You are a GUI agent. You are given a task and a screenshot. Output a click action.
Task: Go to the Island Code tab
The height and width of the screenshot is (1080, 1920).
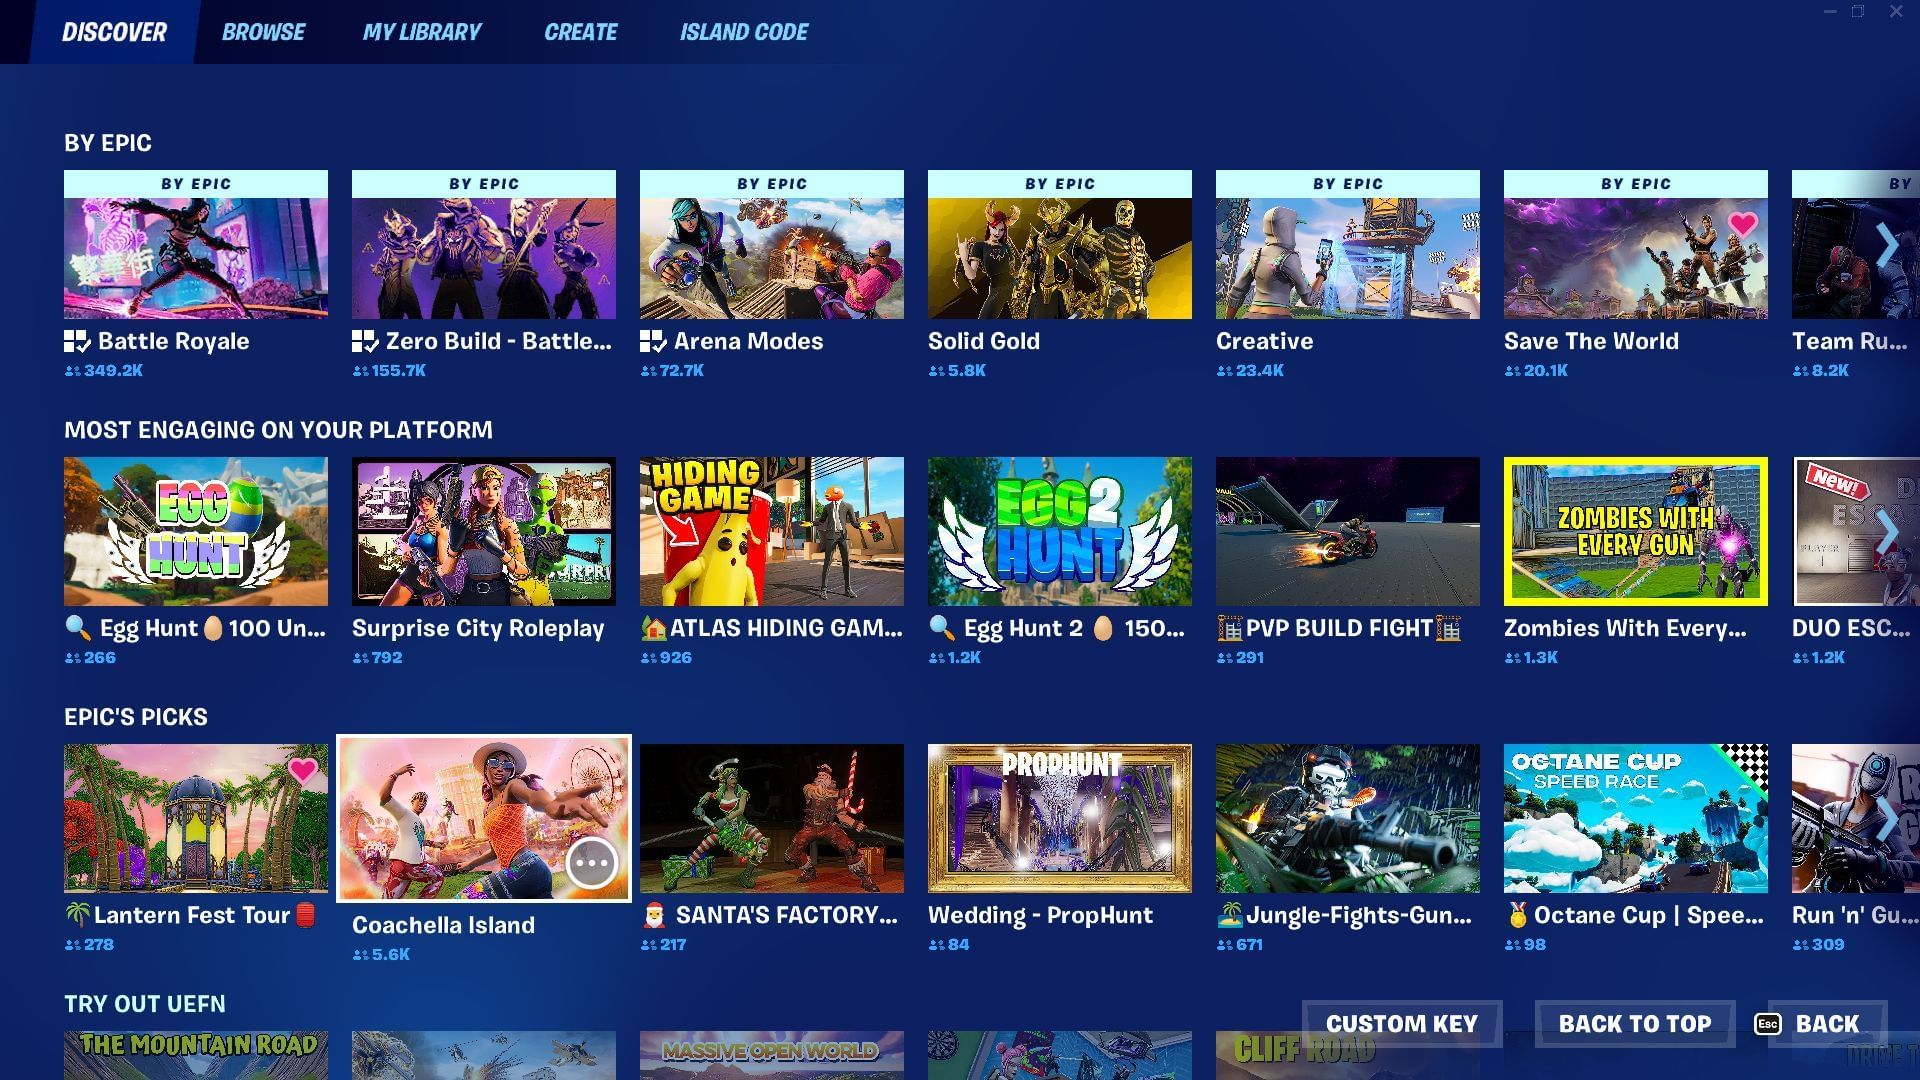pyautogui.click(x=744, y=32)
